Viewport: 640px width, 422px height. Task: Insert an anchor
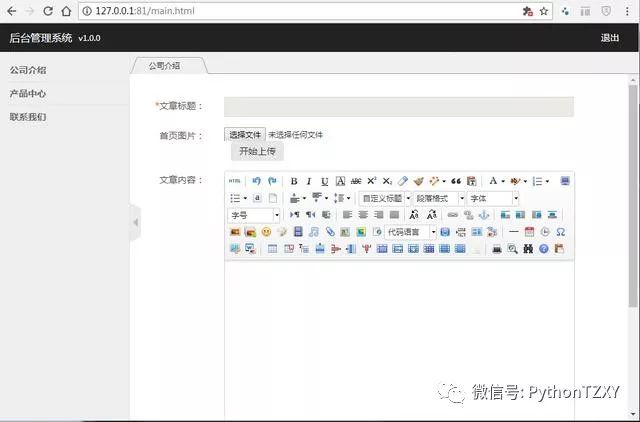pos(484,215)
